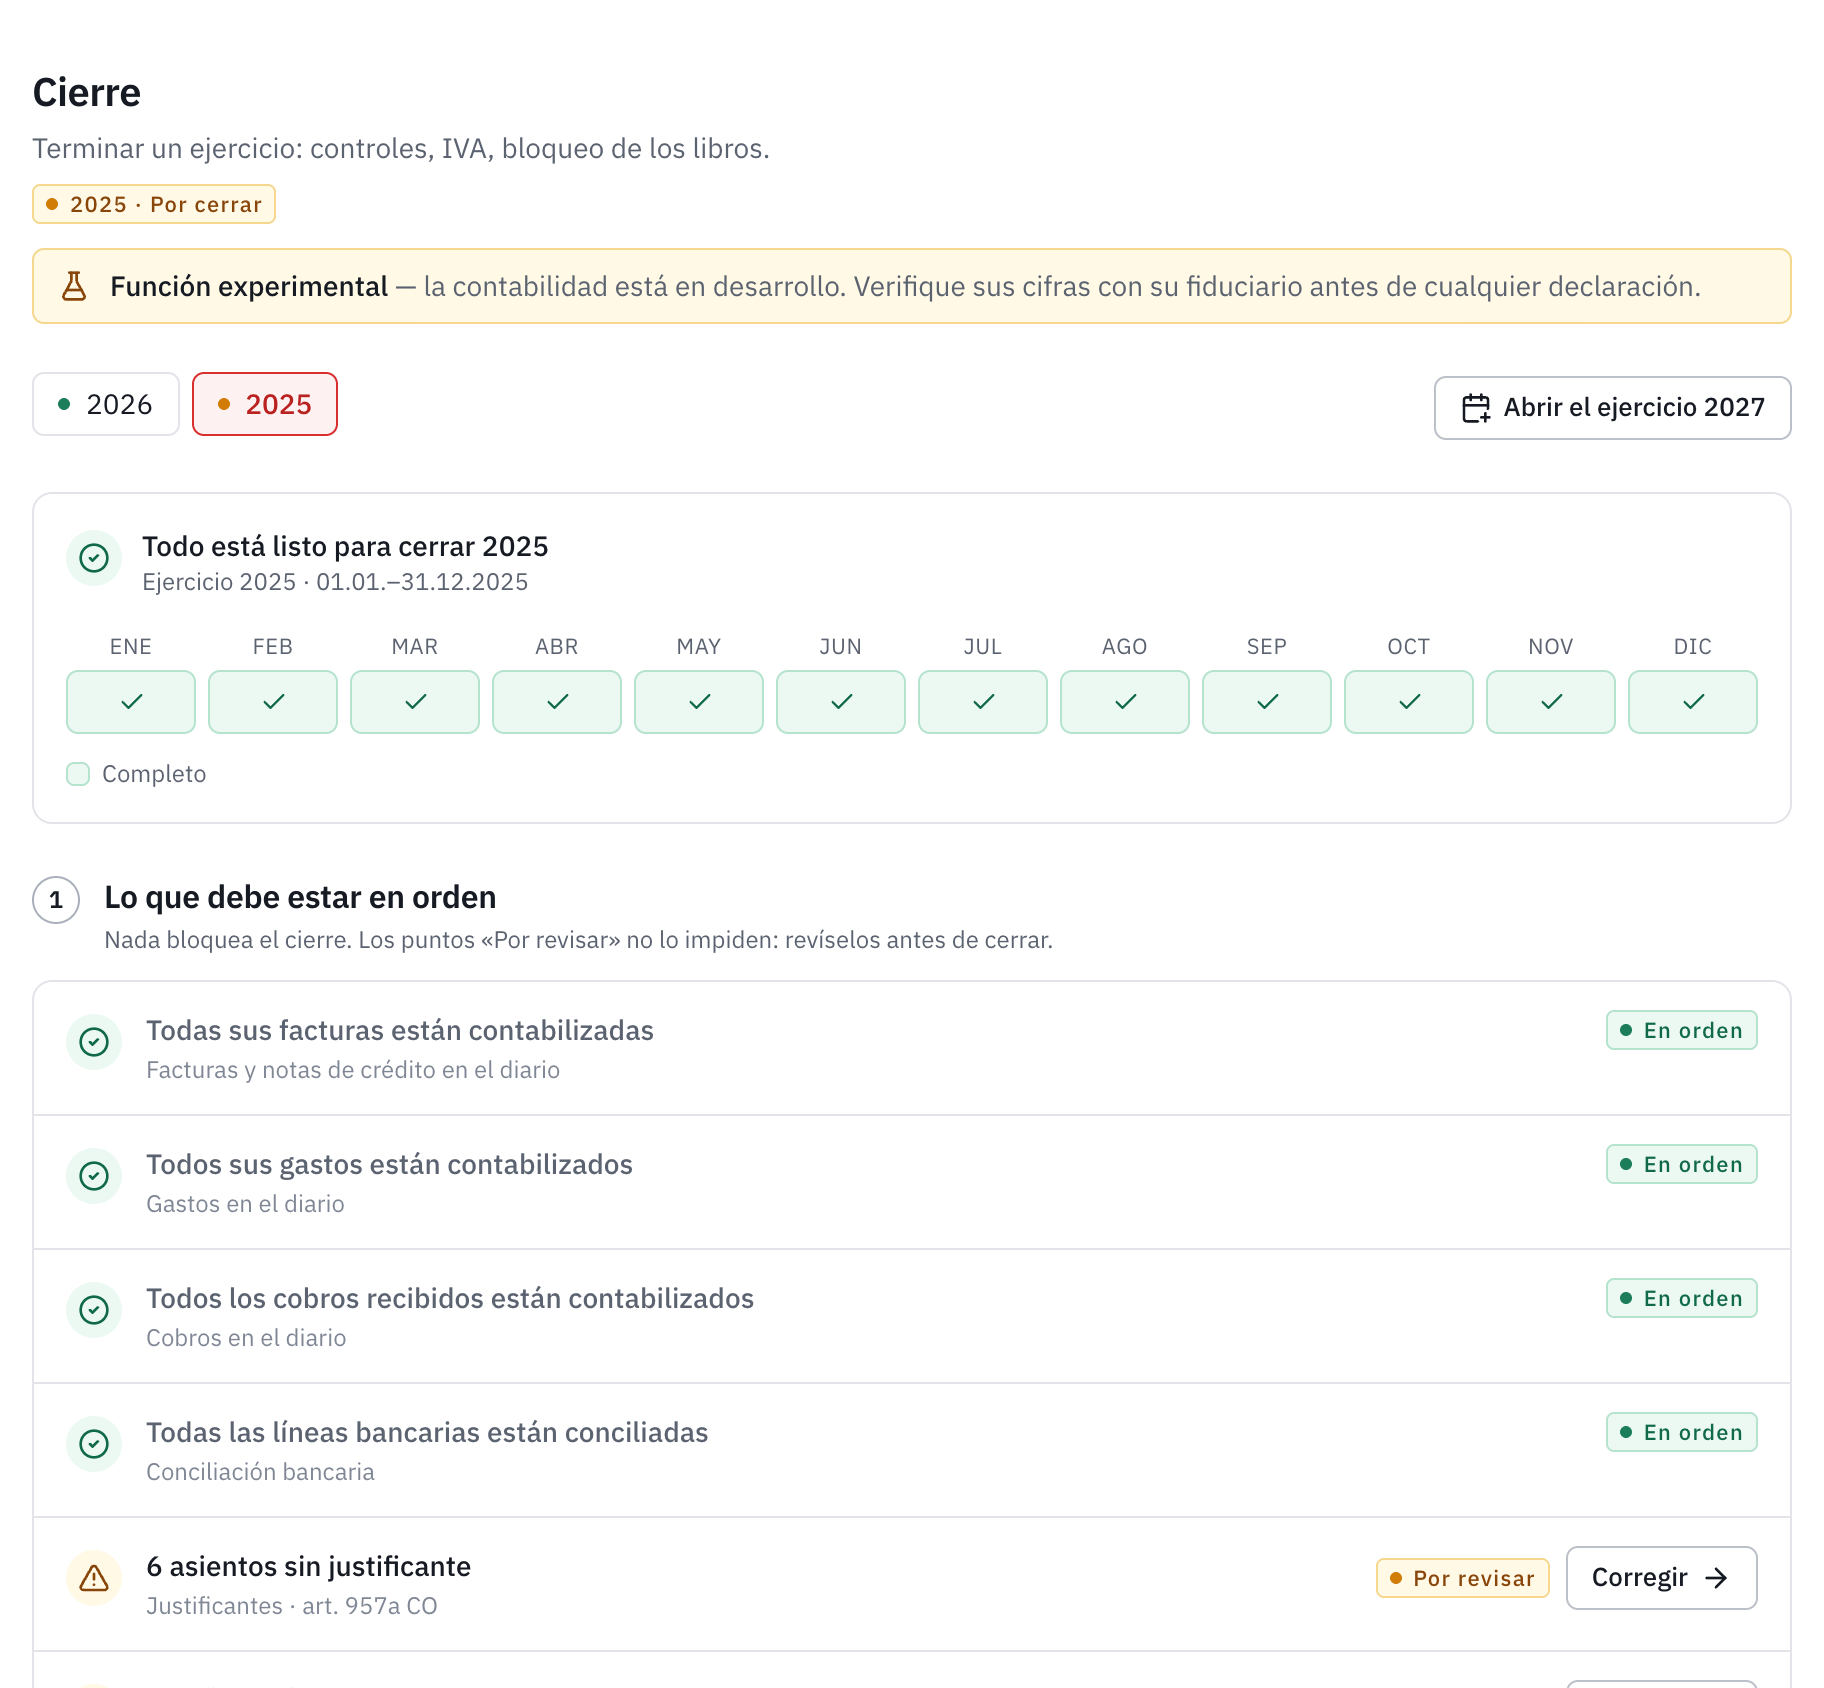Viewport: 1824px width, 1688px height.
Task: Click the flask icon in the experimental banner
Action: [x=74, y=286]
